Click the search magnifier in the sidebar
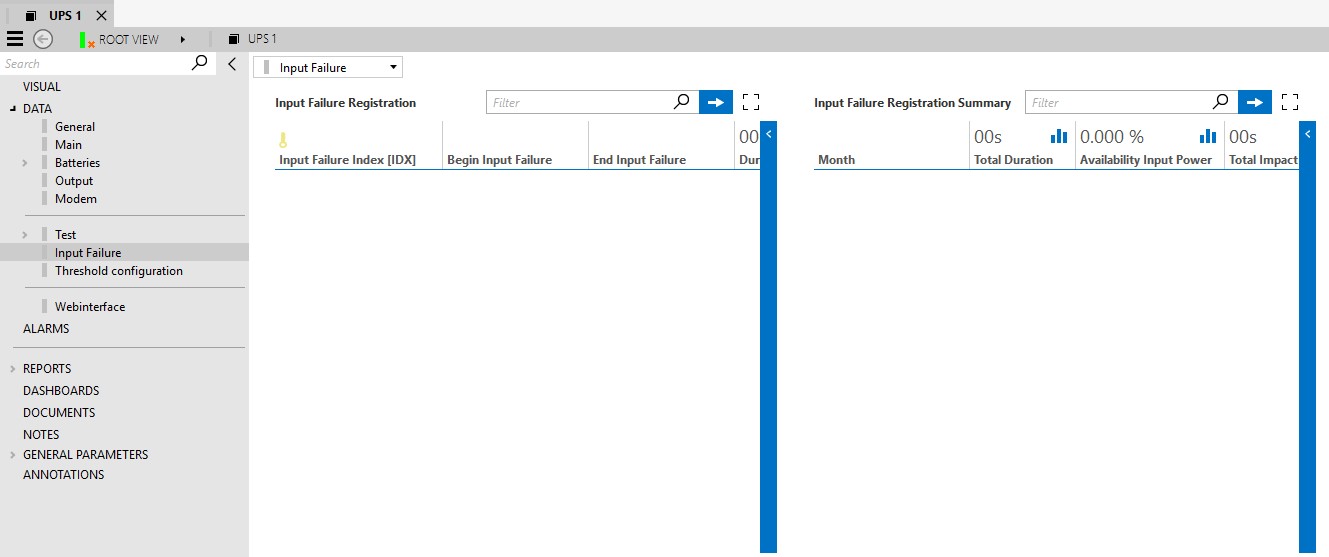Screen dimensions: 1329x557 [200, 63]
